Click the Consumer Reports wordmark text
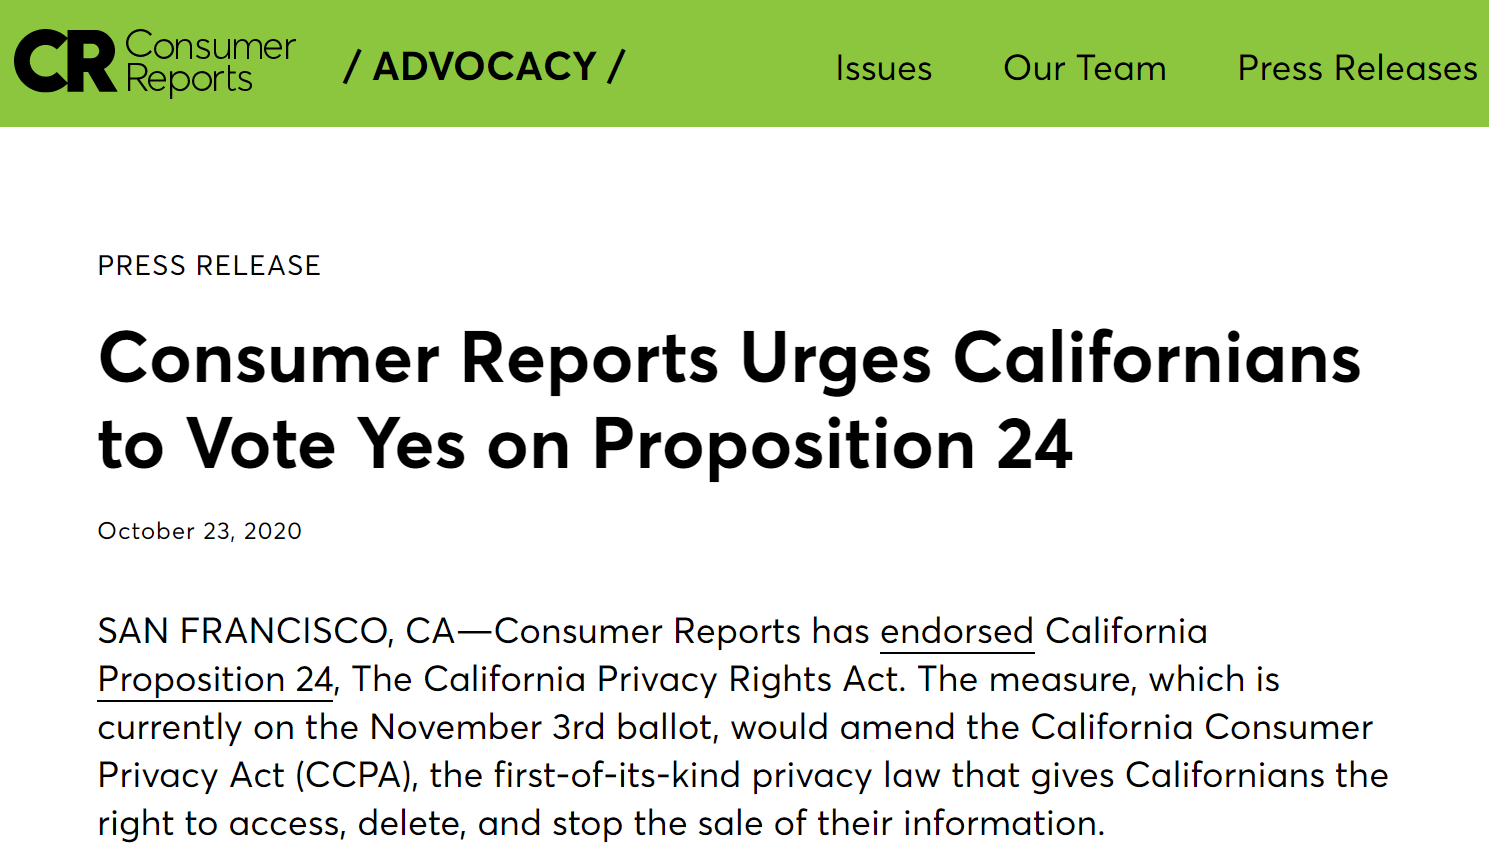 coord(210,62)
